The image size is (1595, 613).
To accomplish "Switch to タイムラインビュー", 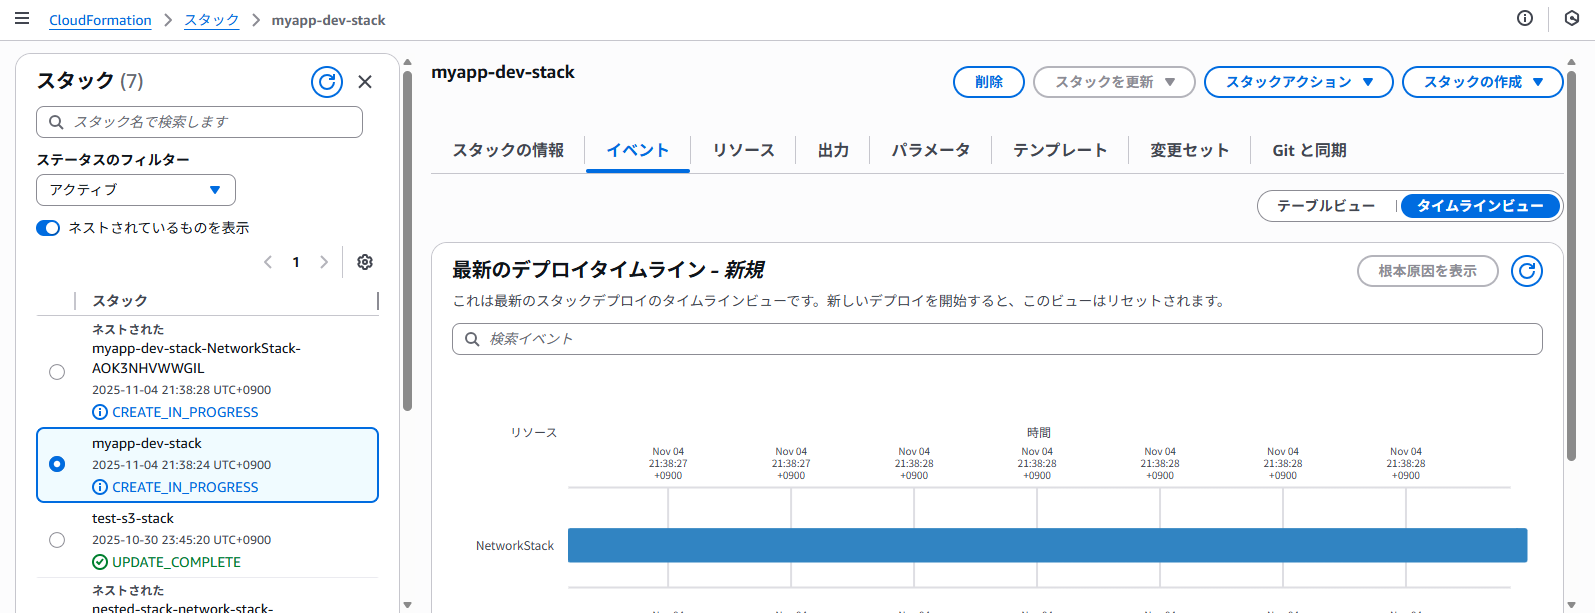I will click(1480, 206).
